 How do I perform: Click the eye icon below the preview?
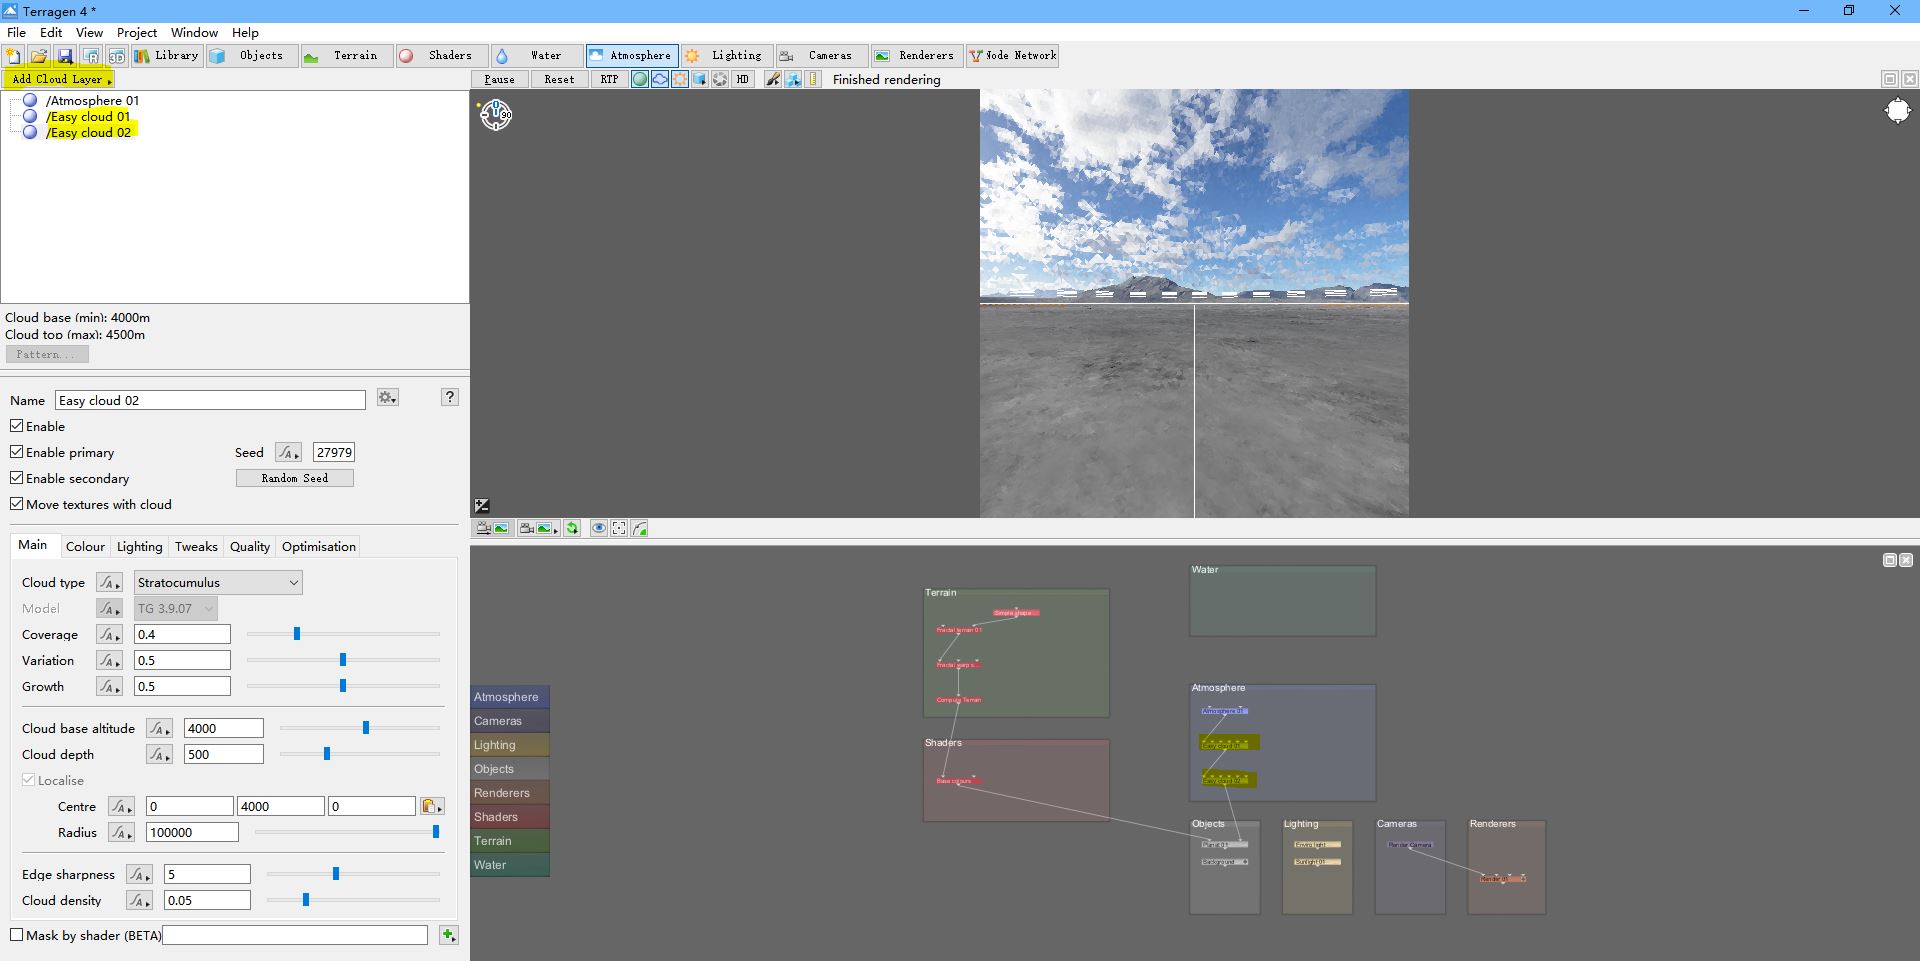coord(599,529)
